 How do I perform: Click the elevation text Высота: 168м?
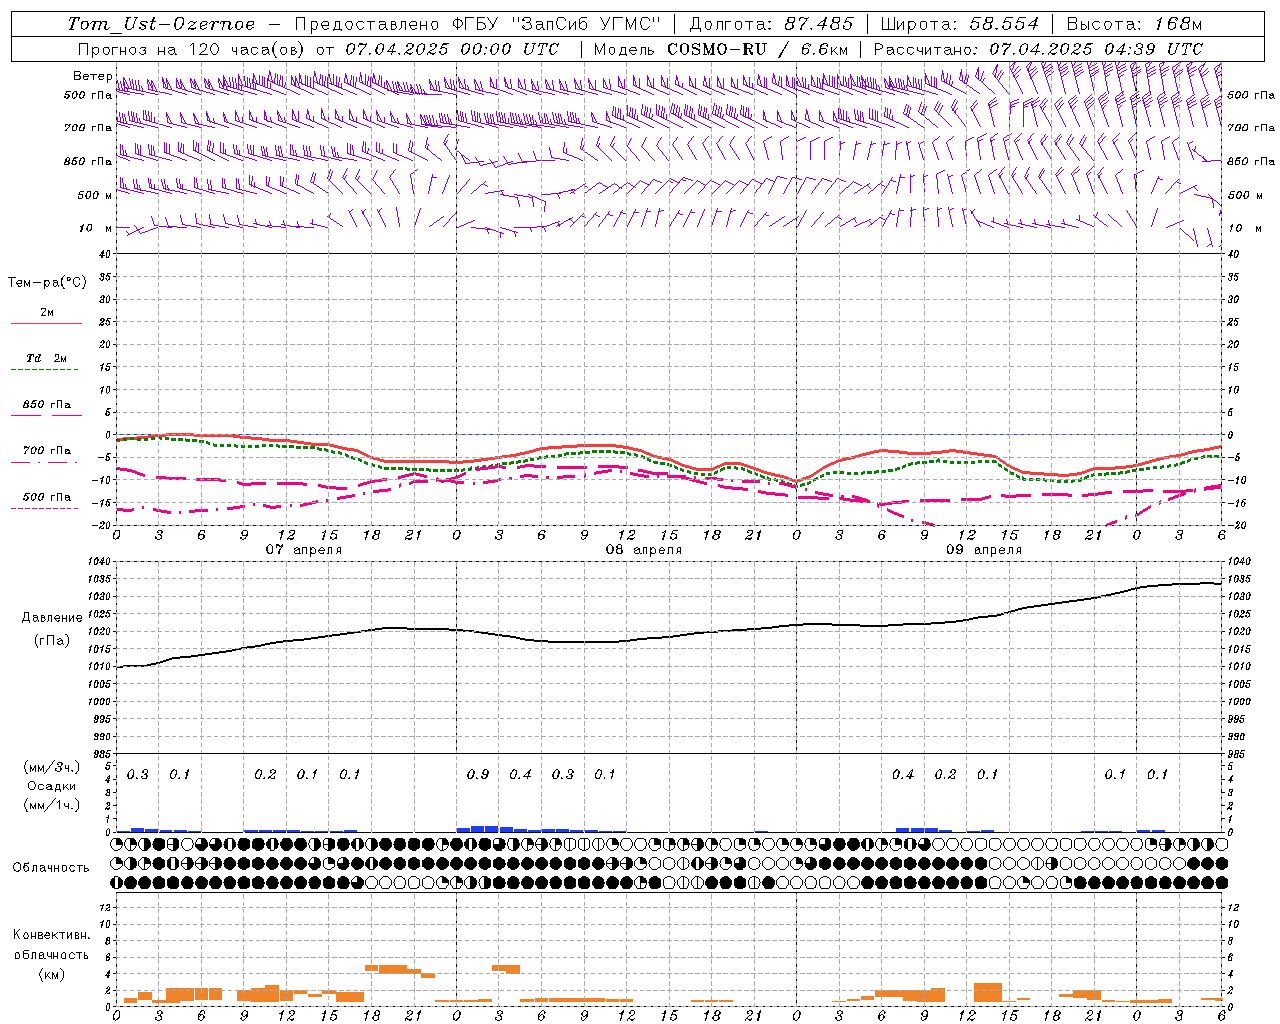coord(1134,24)
